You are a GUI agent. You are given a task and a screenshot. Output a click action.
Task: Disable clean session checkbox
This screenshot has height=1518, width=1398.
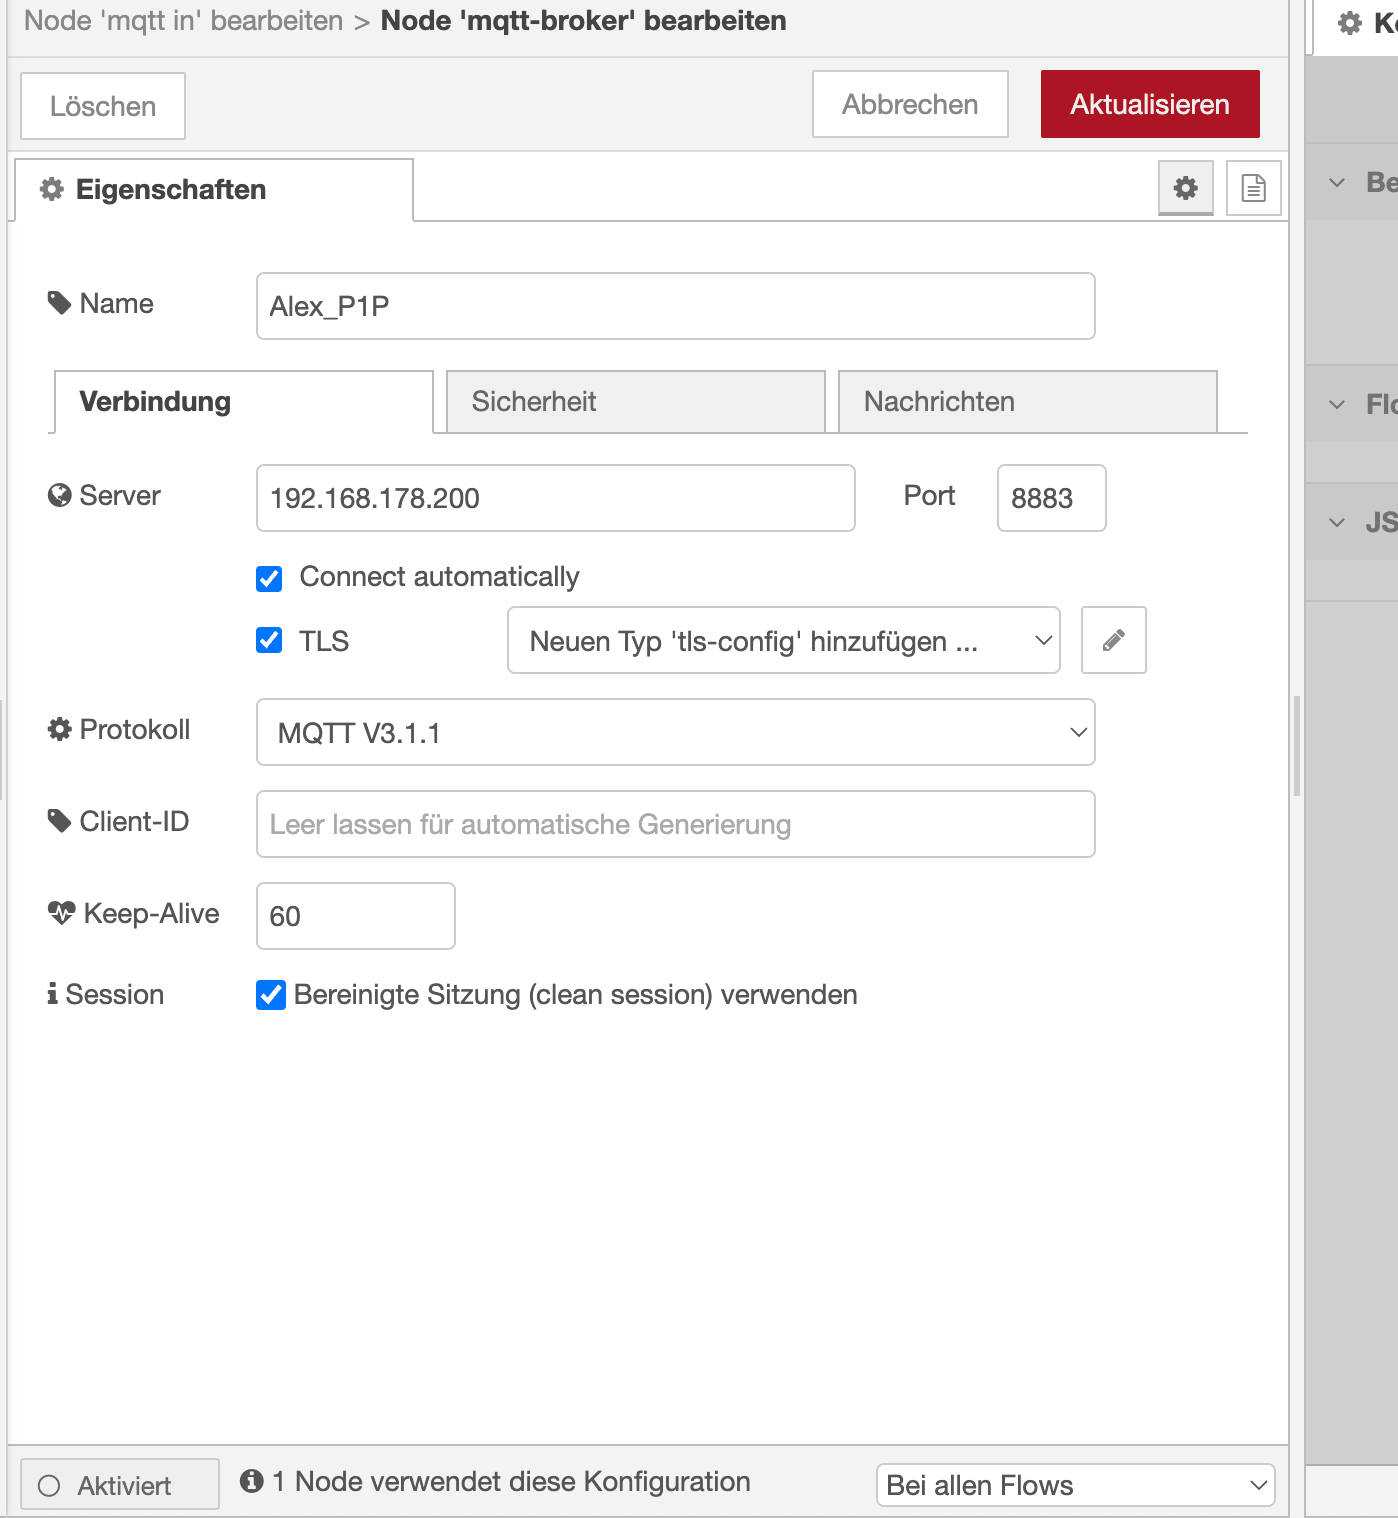tap(271, 995)
